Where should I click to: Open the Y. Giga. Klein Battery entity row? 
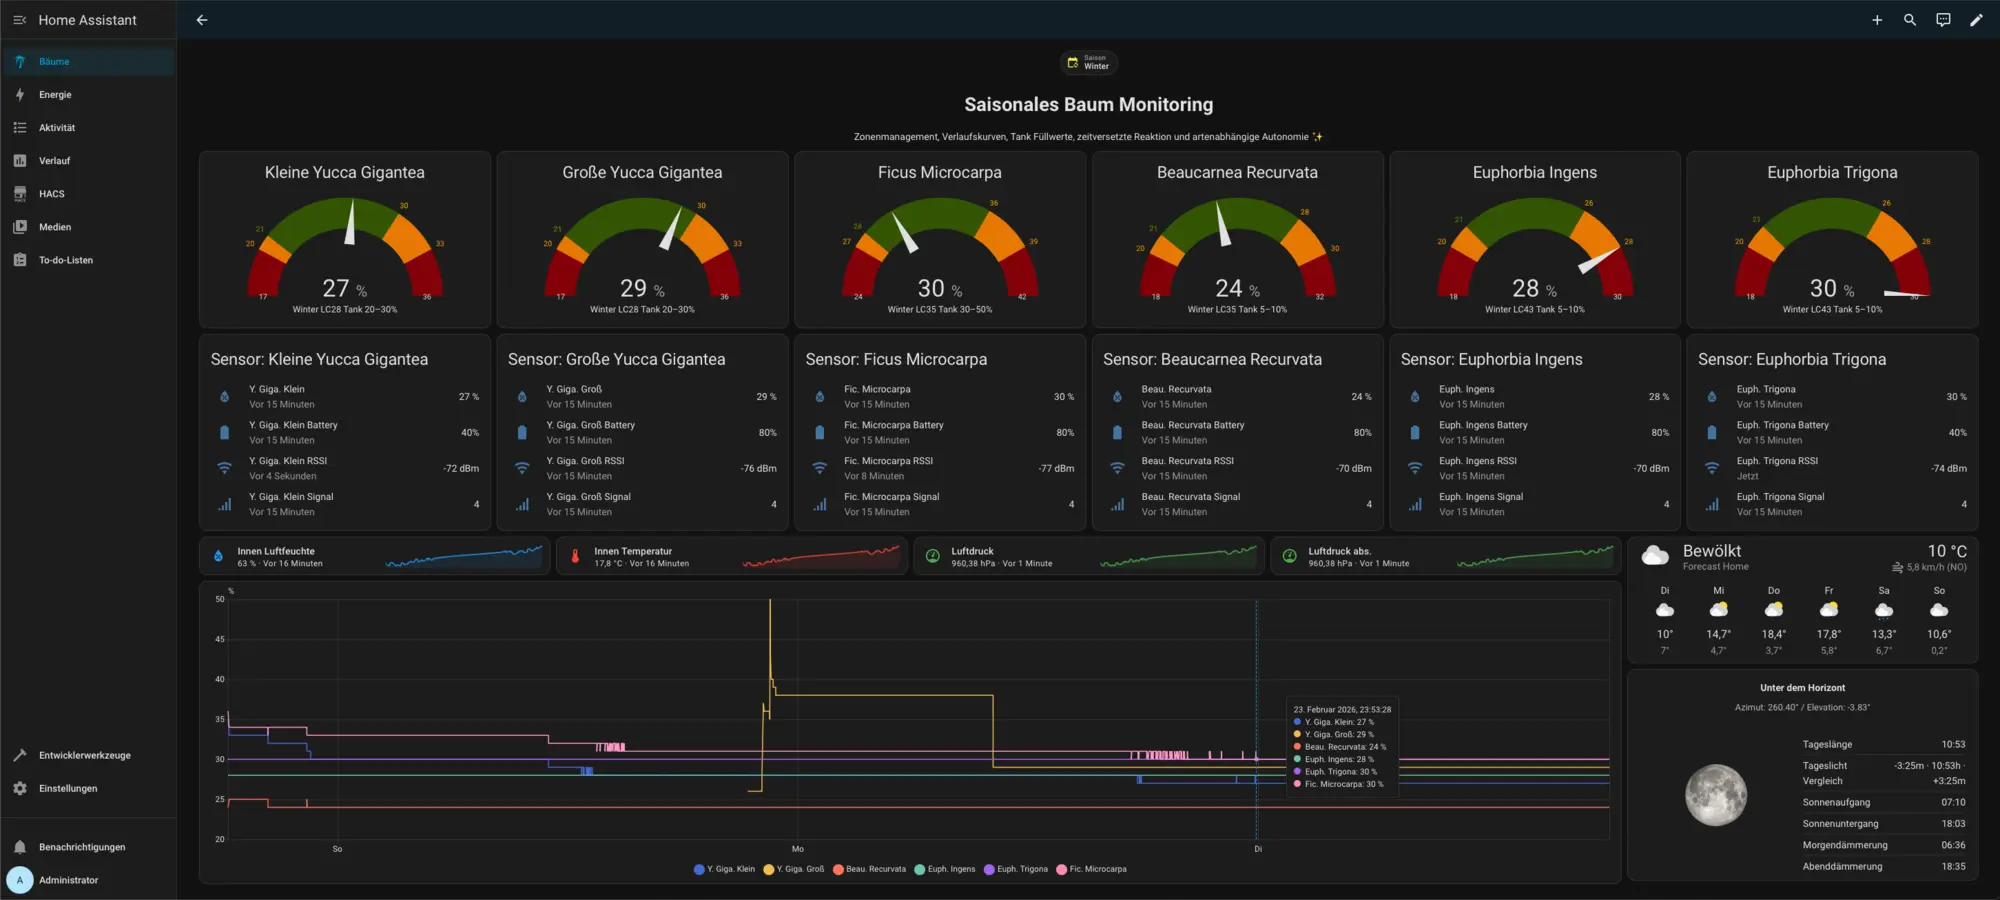344,432
